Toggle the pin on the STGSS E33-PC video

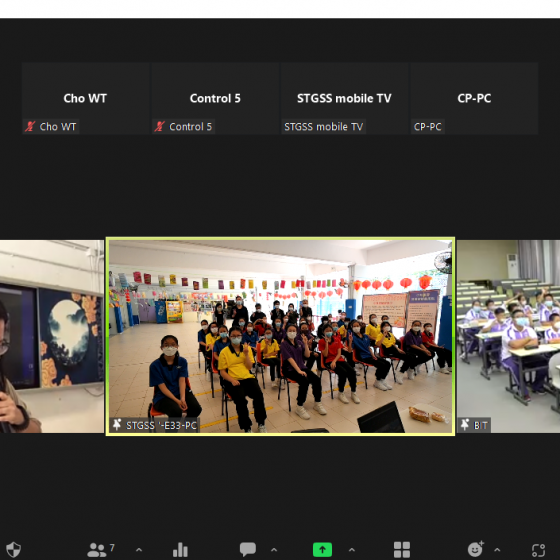(117, 424)
